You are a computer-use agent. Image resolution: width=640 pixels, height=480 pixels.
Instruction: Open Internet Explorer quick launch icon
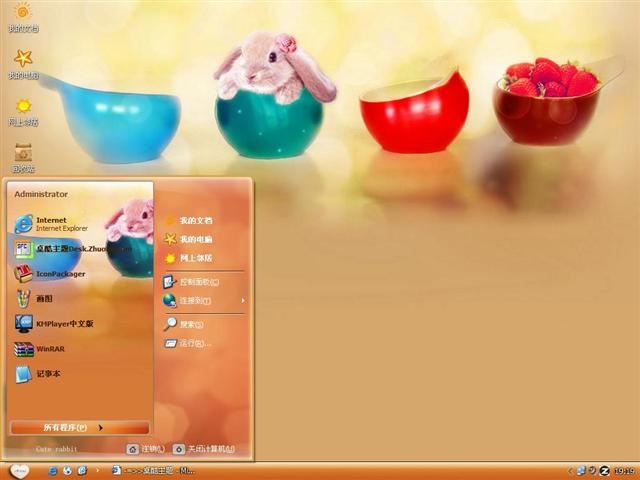tap(52, 471)
